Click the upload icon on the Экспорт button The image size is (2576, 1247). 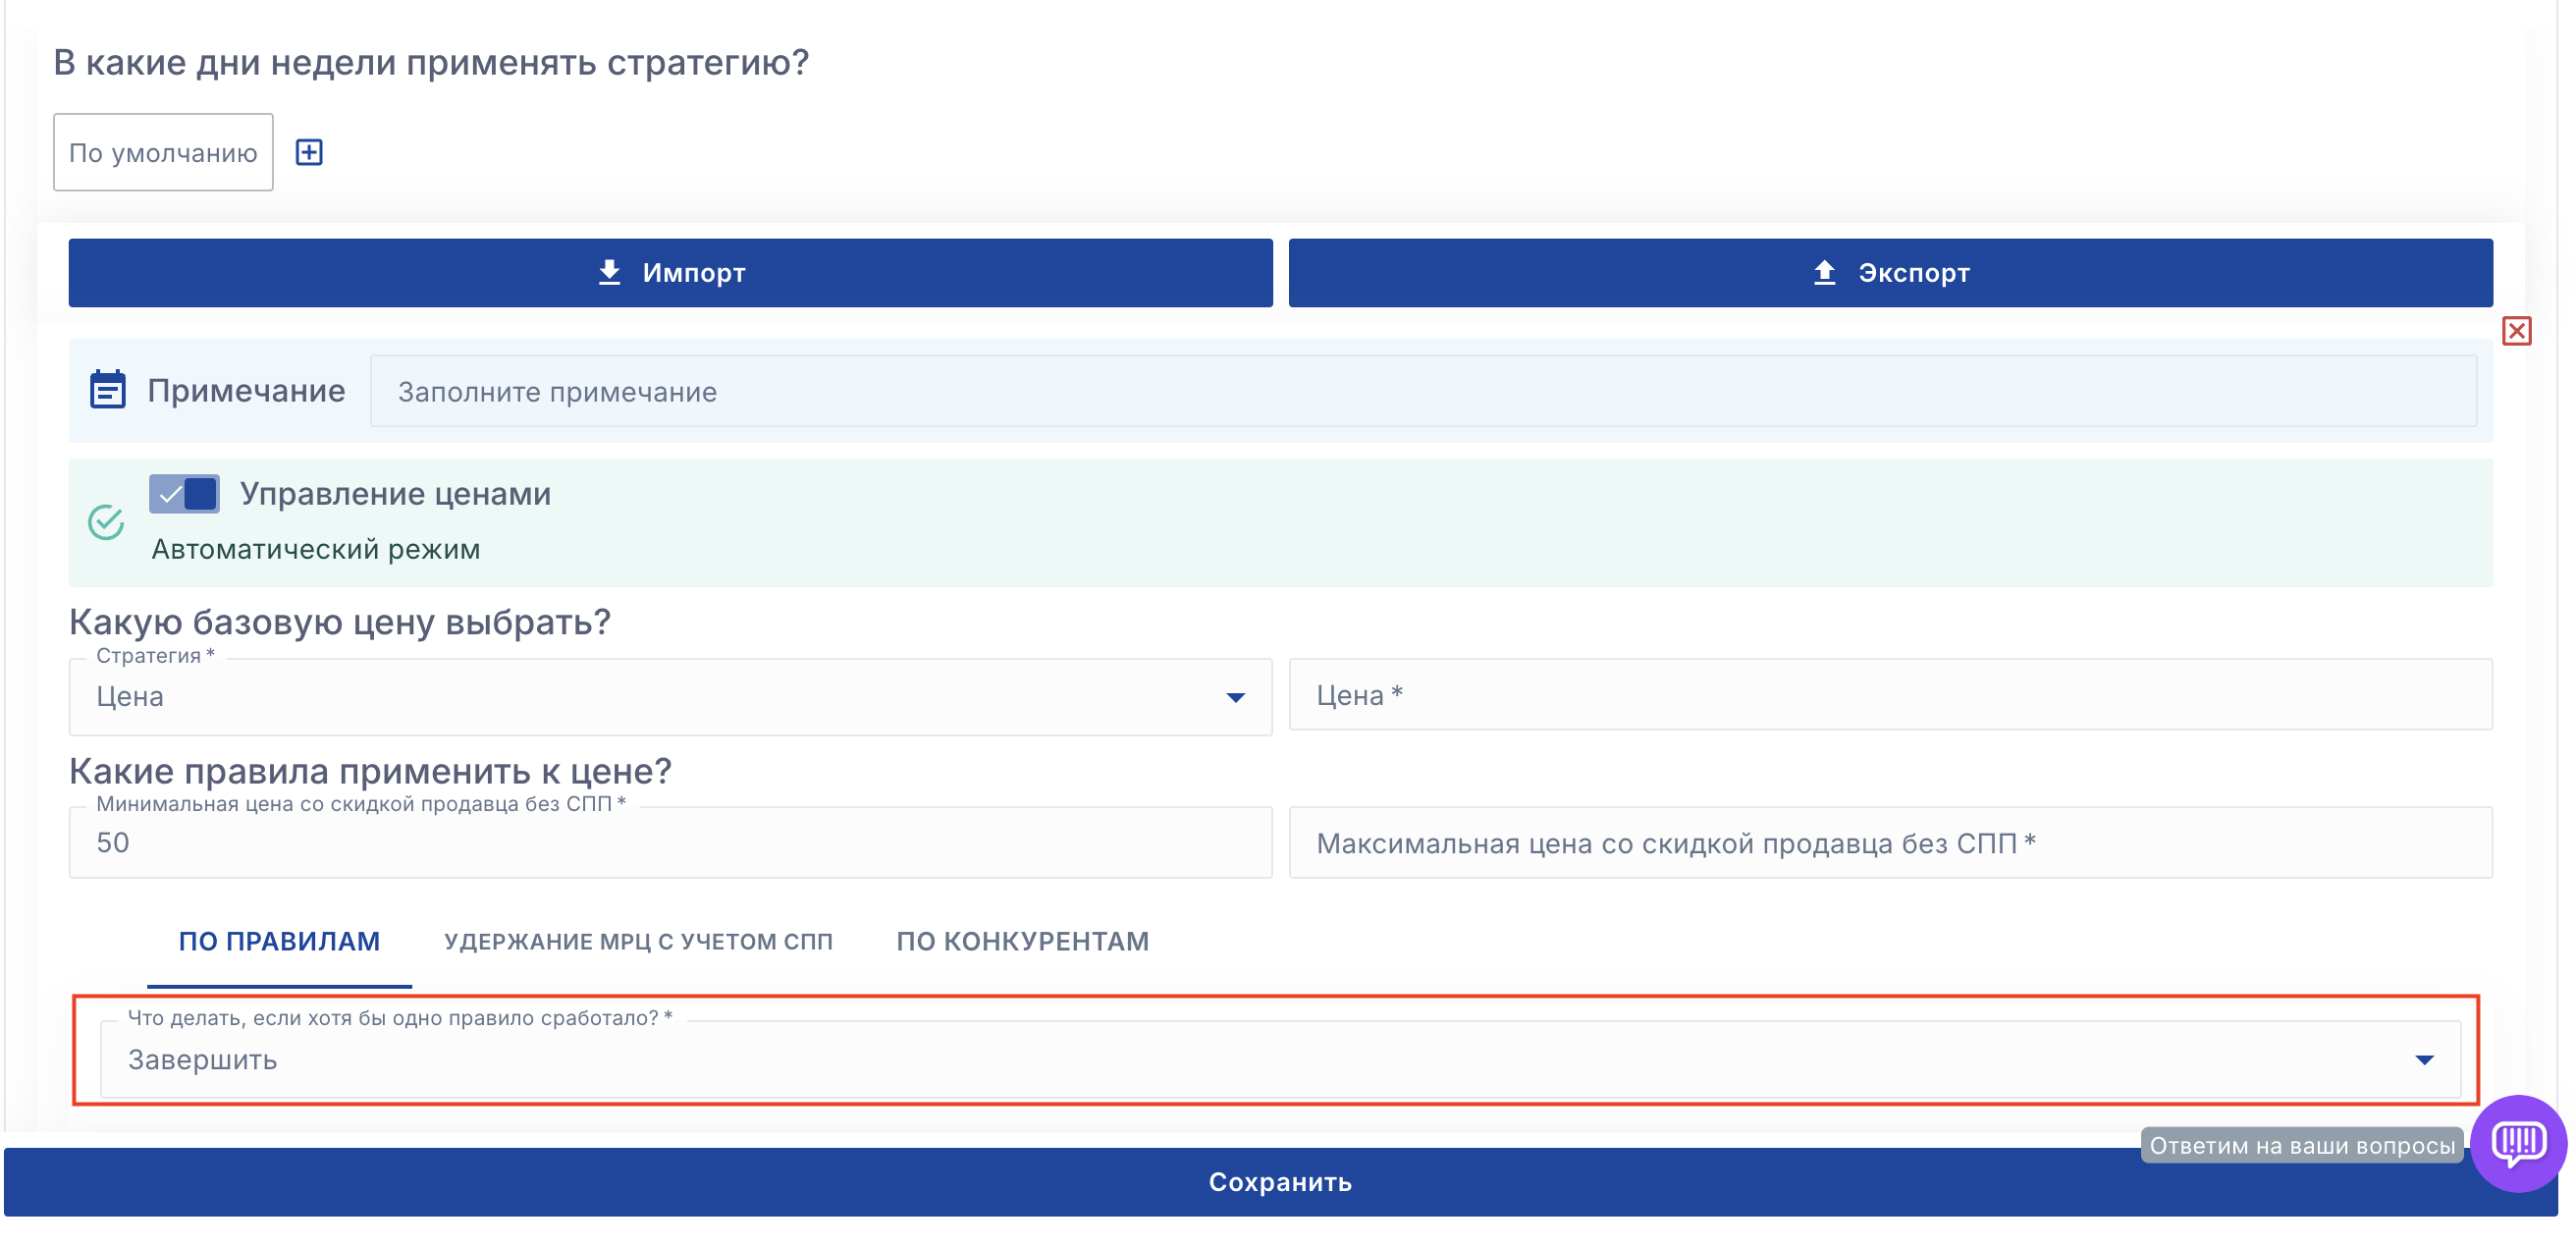pos(1824,272)
